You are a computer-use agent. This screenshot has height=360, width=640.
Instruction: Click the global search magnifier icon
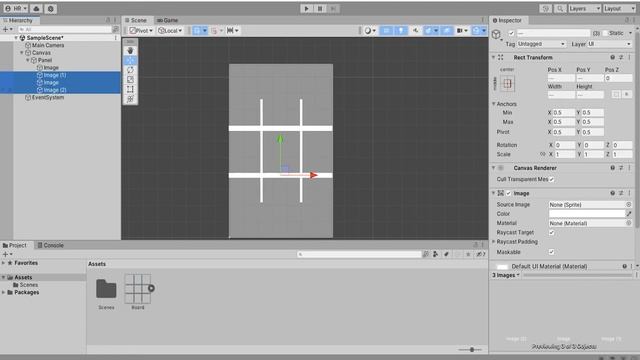[x=560, y=9]
